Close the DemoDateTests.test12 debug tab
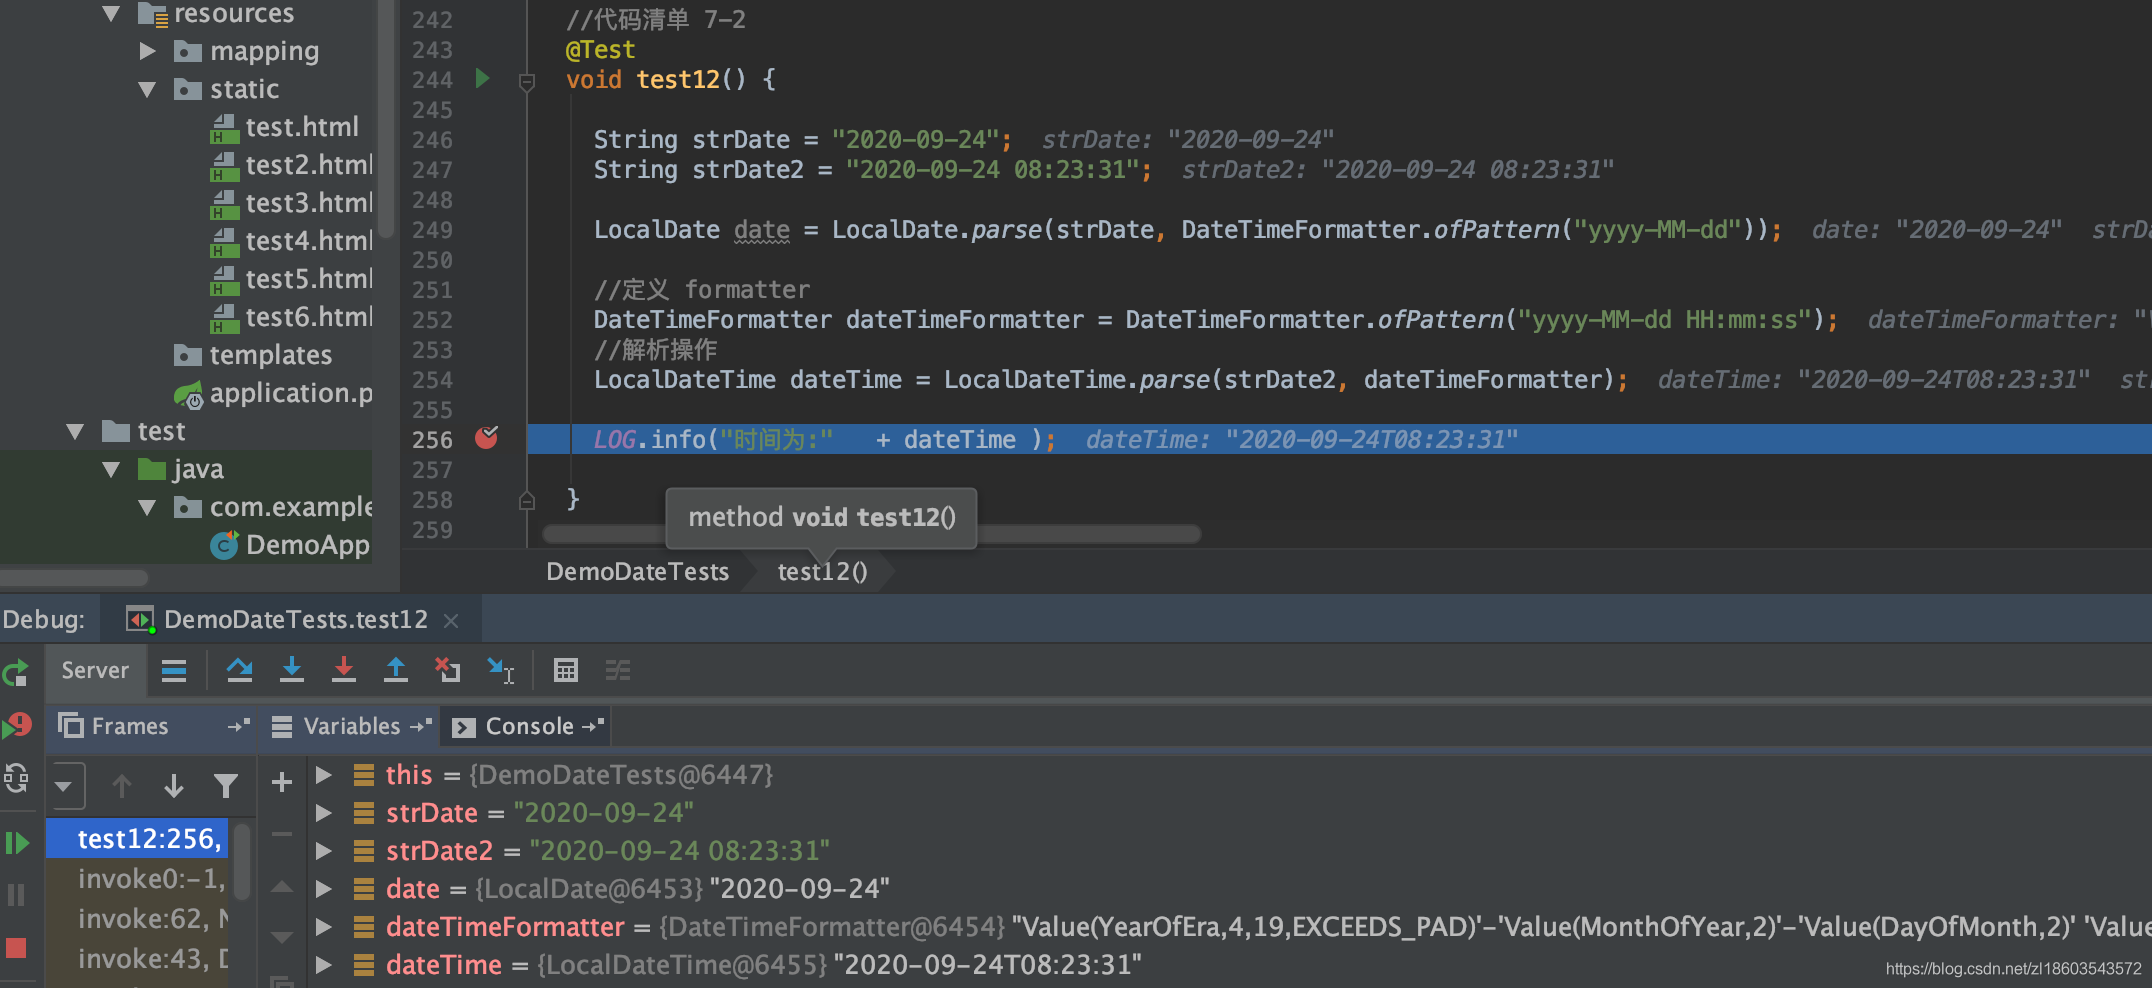The image size is (2152, 988). (451, 621)
